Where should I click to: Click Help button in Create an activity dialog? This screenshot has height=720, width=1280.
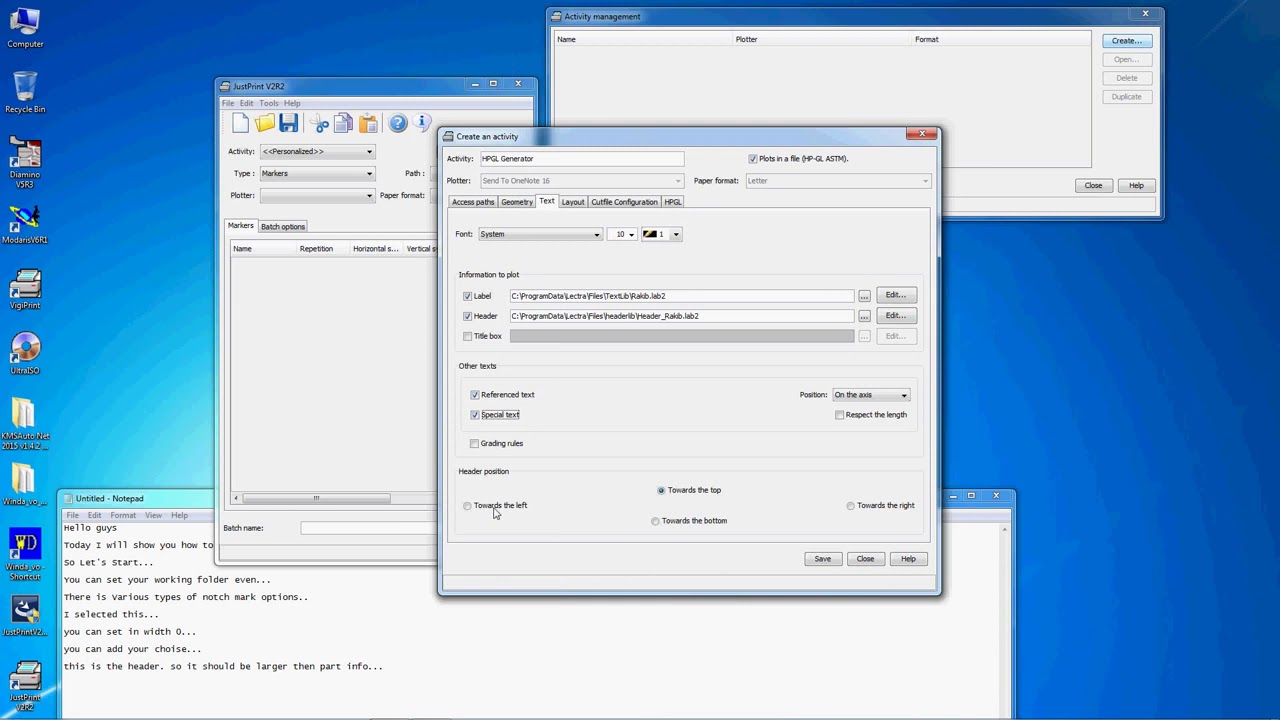click(x=908, y=559)
